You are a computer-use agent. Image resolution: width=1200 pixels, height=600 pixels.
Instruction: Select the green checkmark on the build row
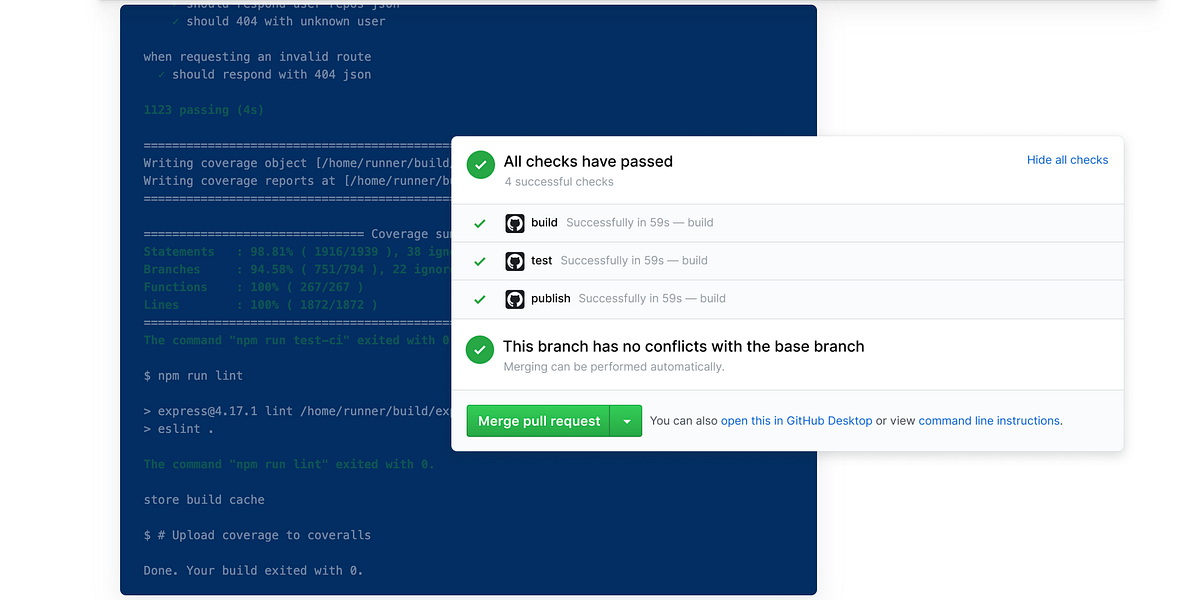click(x=480, y=223)
